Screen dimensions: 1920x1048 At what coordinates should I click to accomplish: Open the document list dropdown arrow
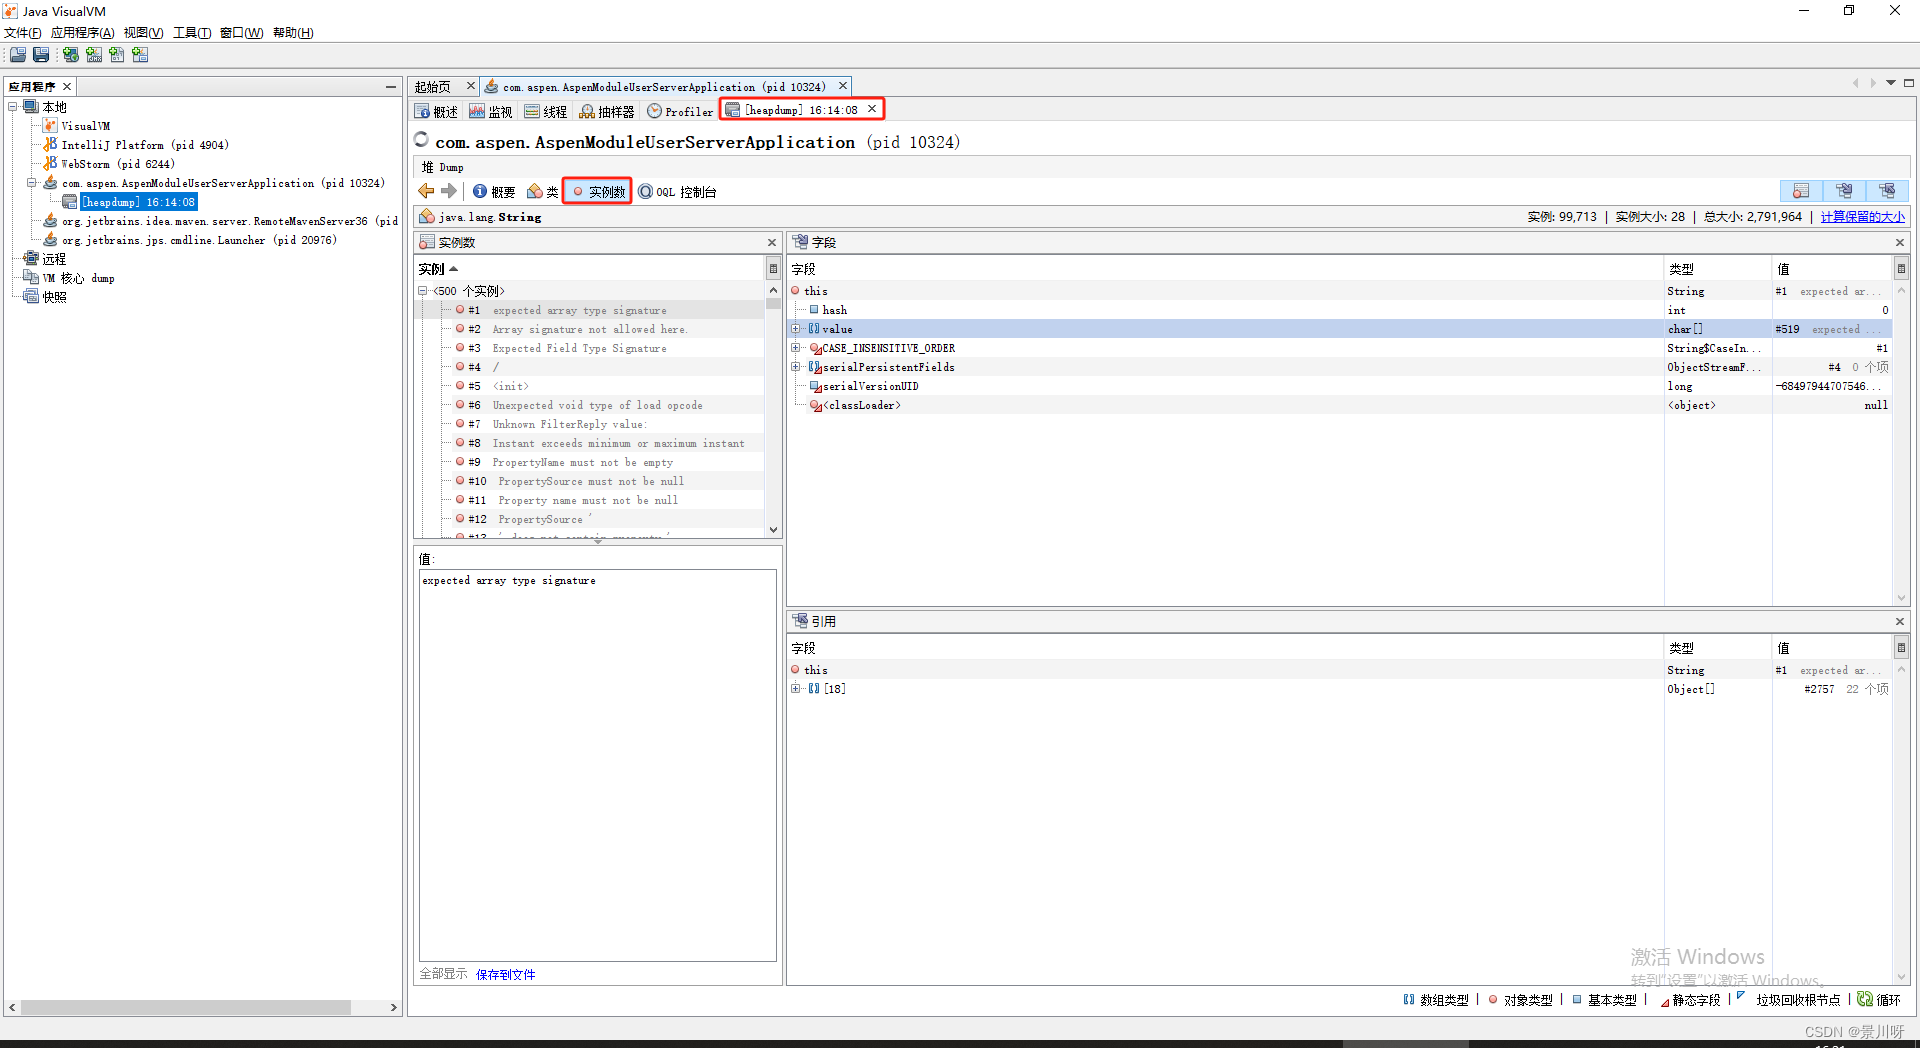tap(1891, 83)
